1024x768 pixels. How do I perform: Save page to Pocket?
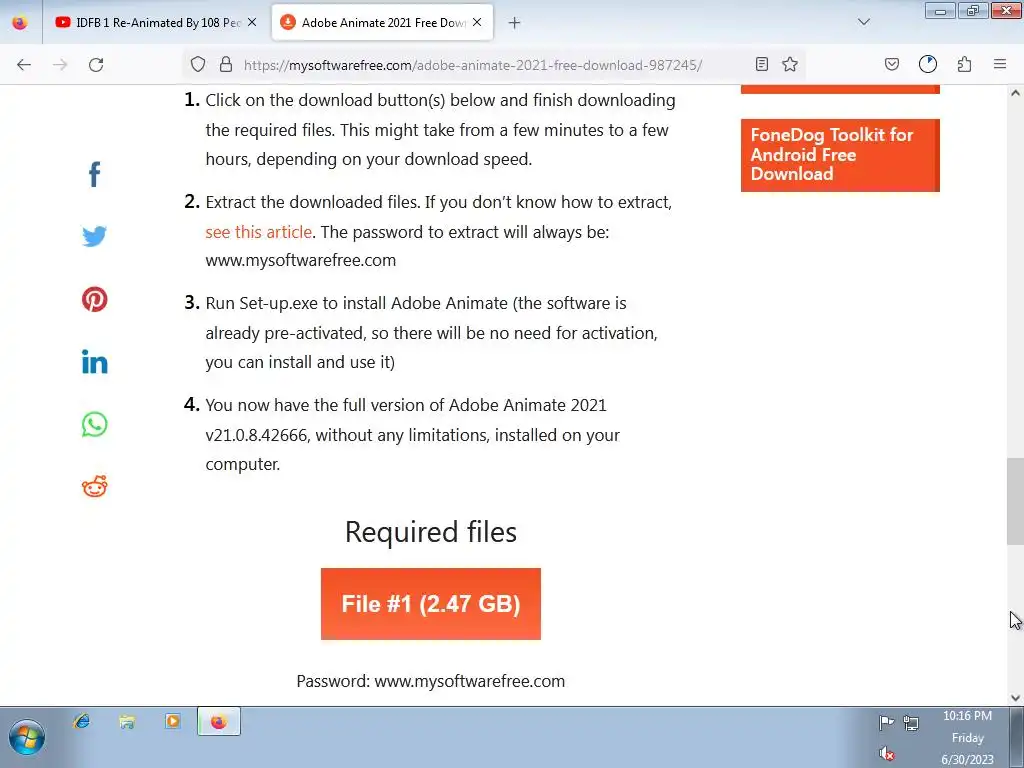click(892, 64)
